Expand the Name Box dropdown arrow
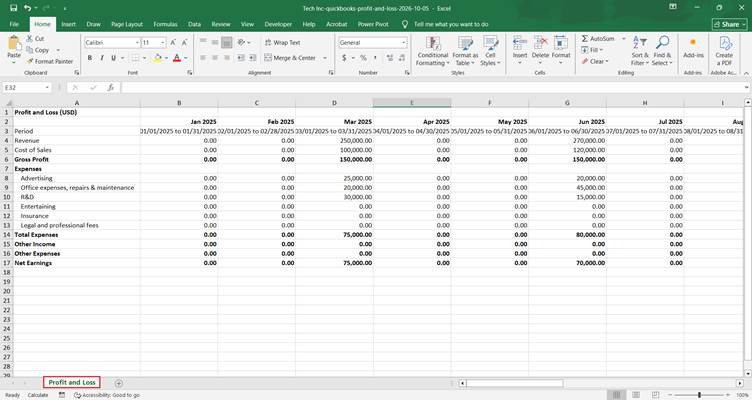 47,87
